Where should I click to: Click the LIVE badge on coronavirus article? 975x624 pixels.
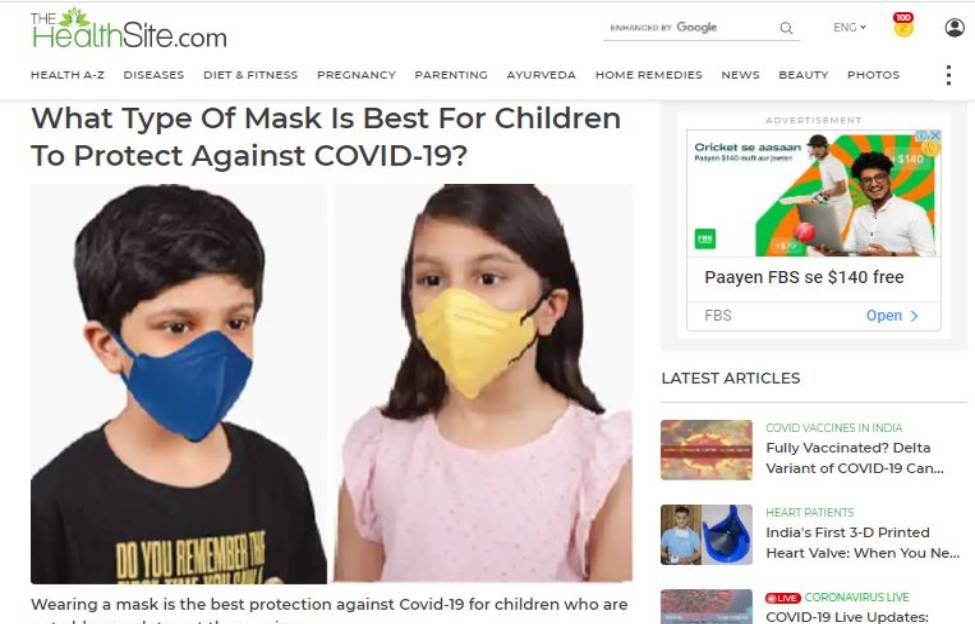(x=783, y=598)
